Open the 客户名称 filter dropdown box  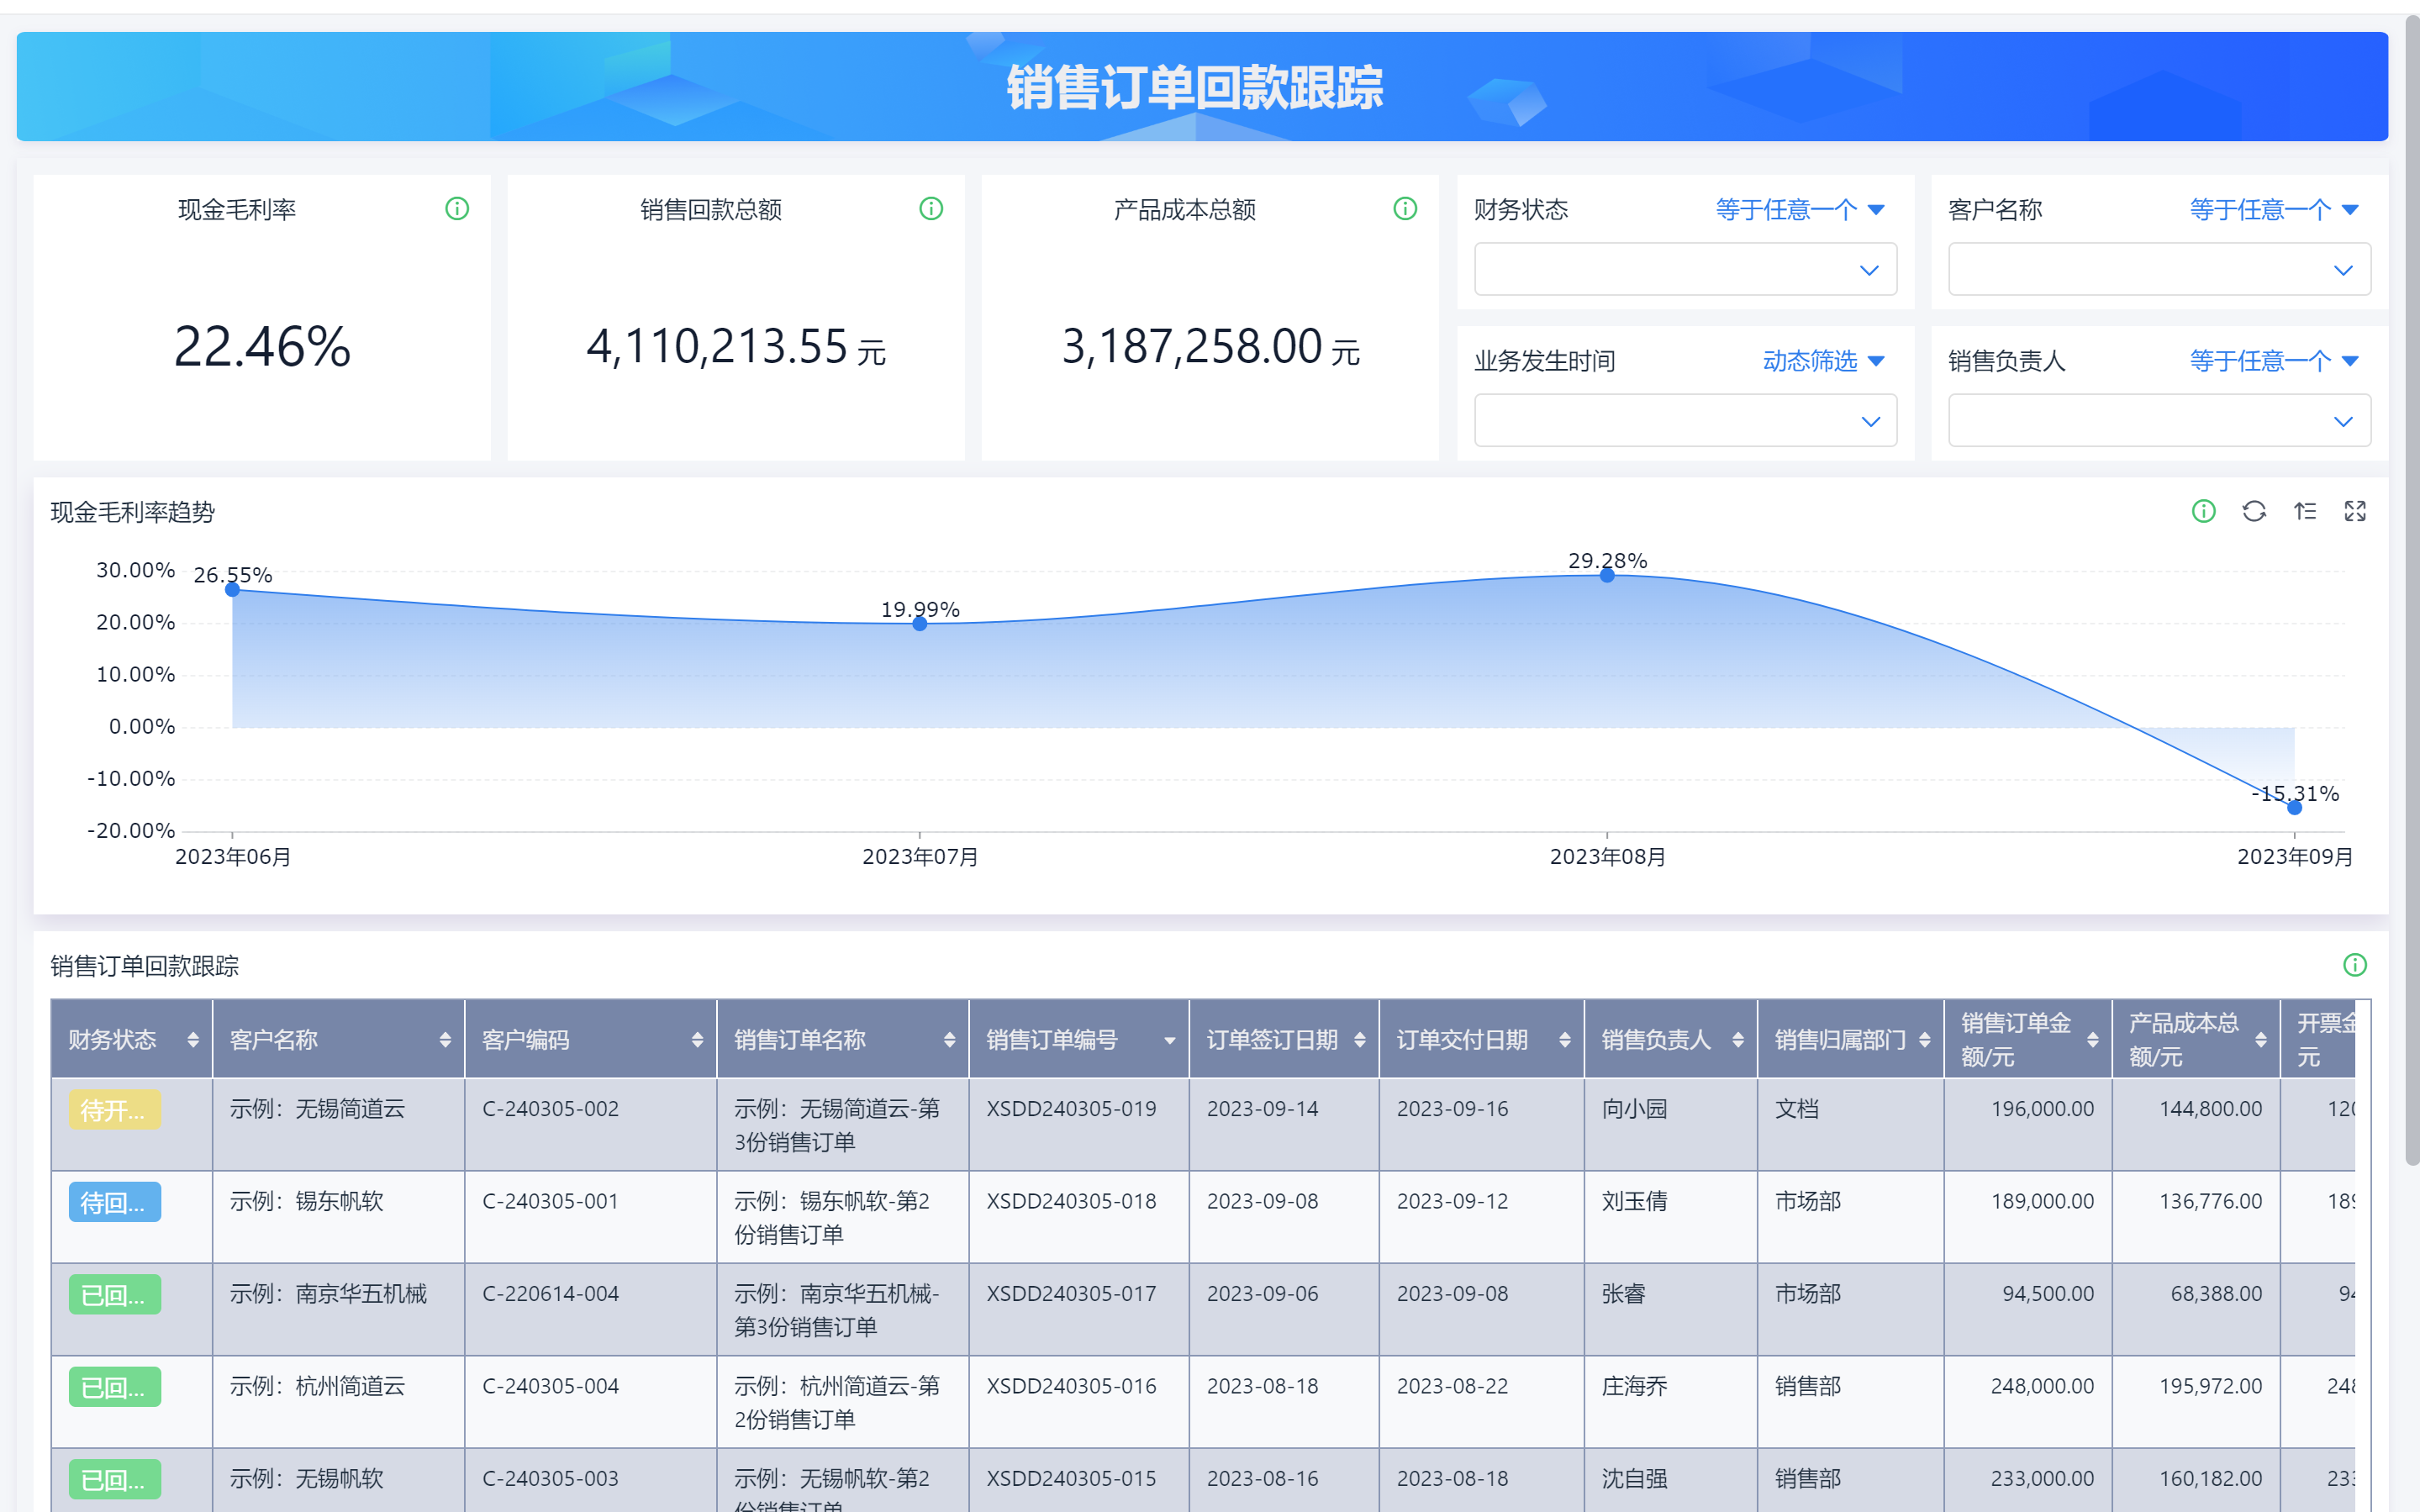point(2159,270)
